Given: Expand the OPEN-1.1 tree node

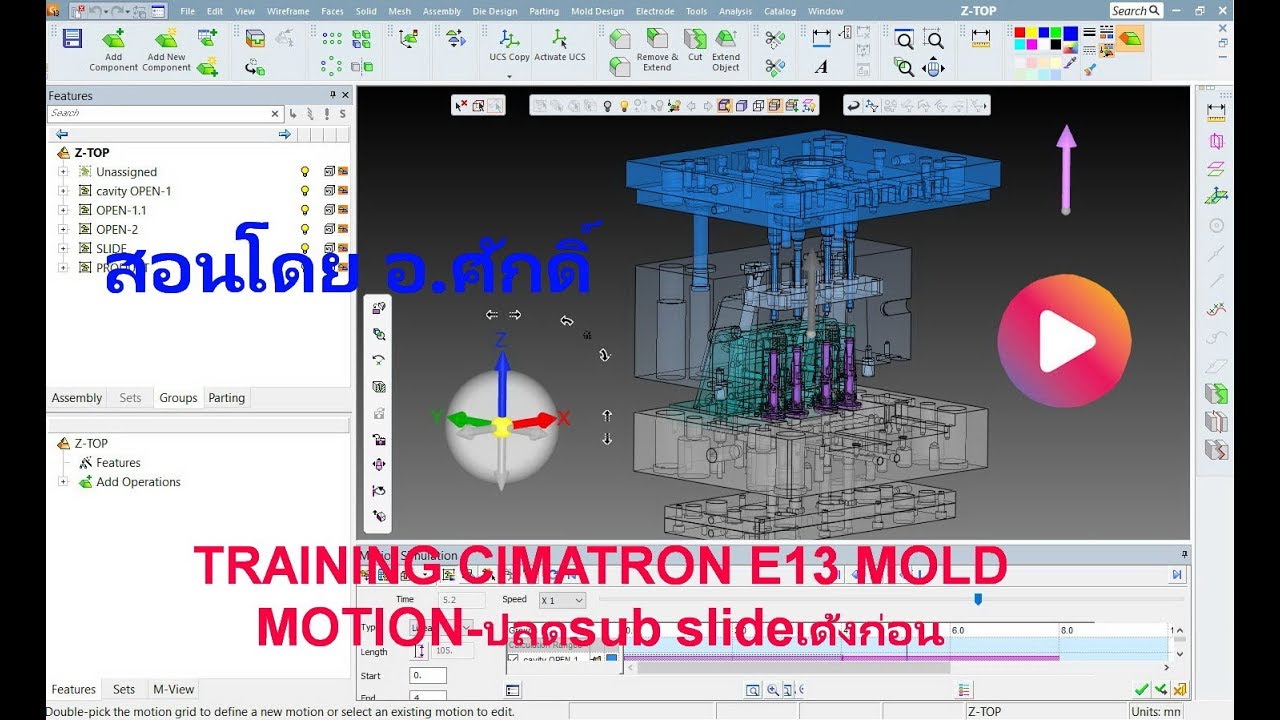Looking at the screenshot, I should 63,210.
